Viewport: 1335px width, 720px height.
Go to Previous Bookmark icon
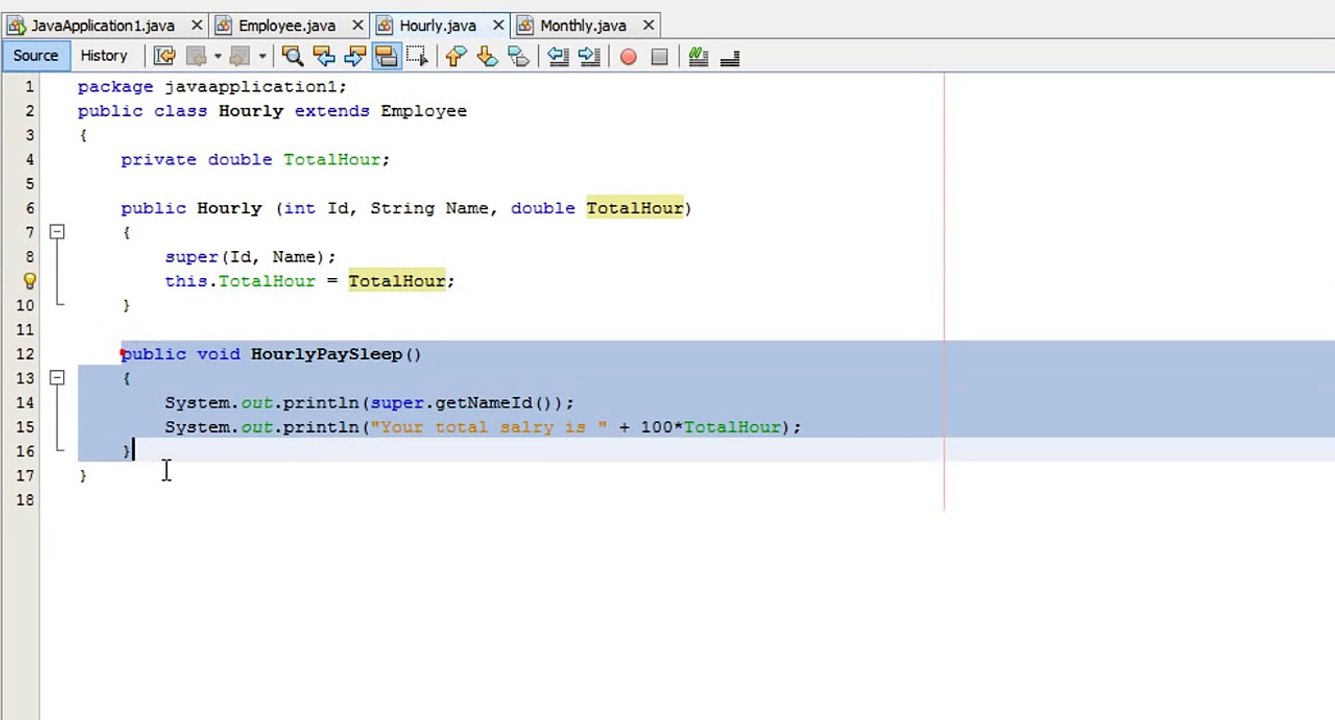pyautogui.click(x=456, y=56)
